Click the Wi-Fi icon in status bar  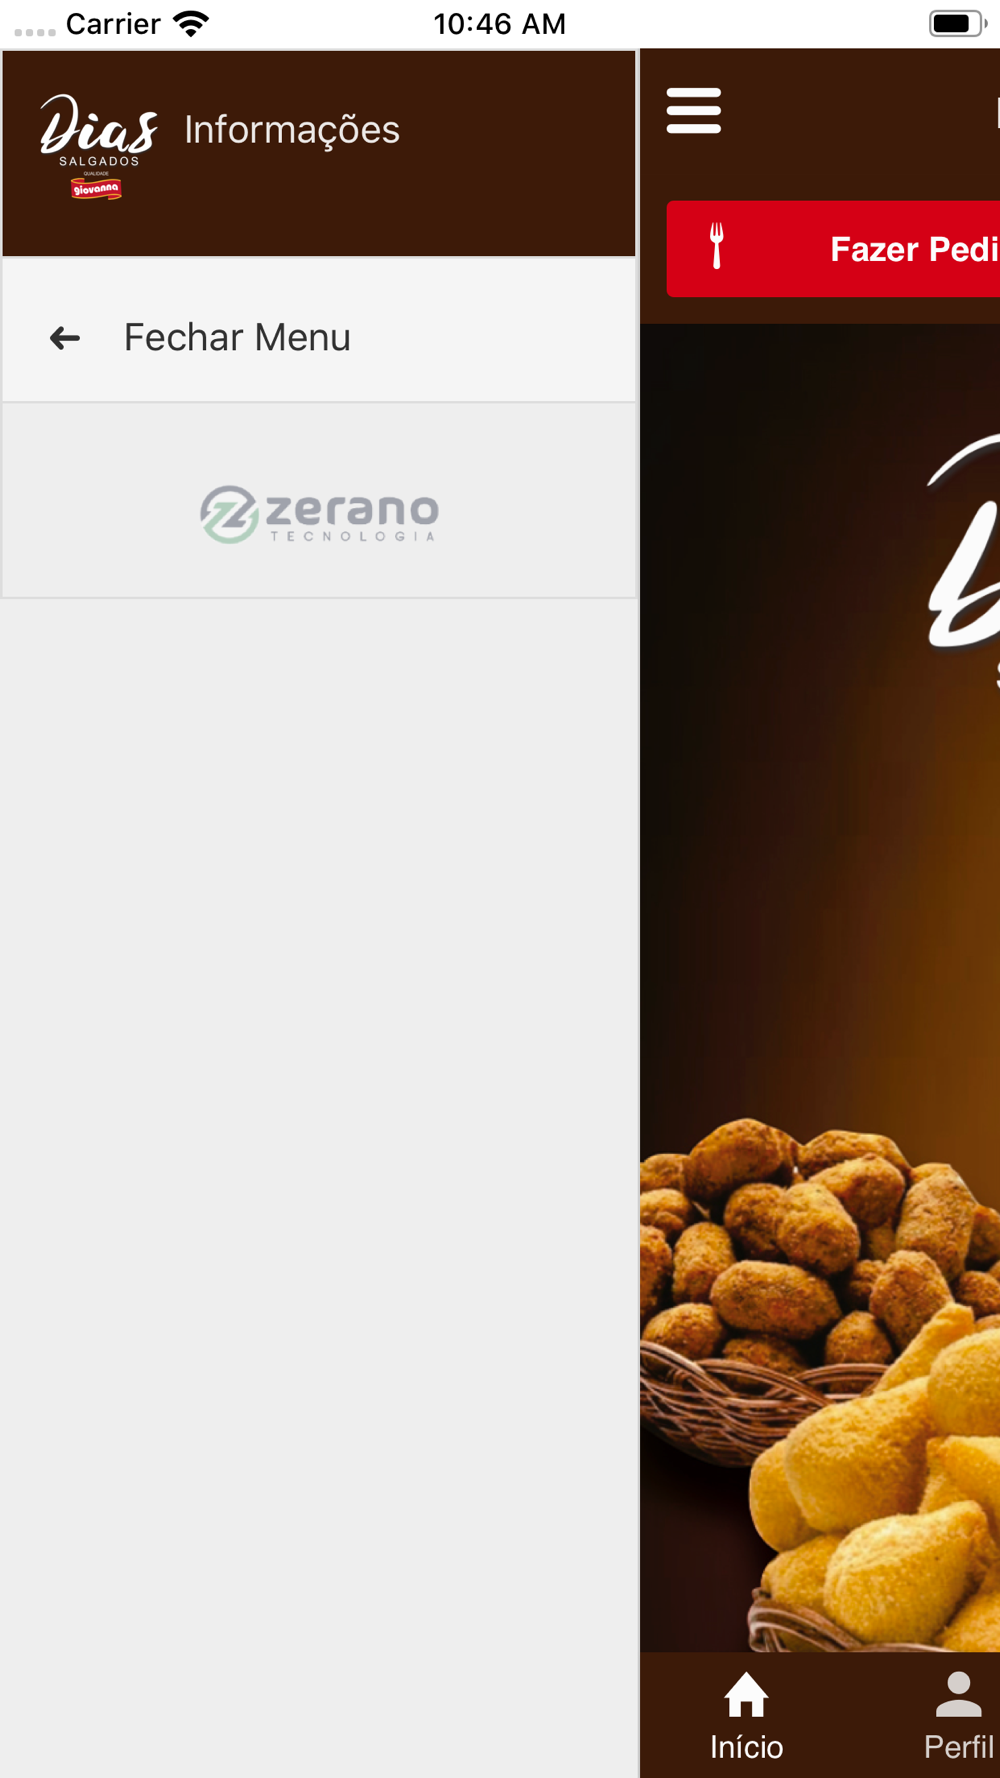tap(191, 24)
